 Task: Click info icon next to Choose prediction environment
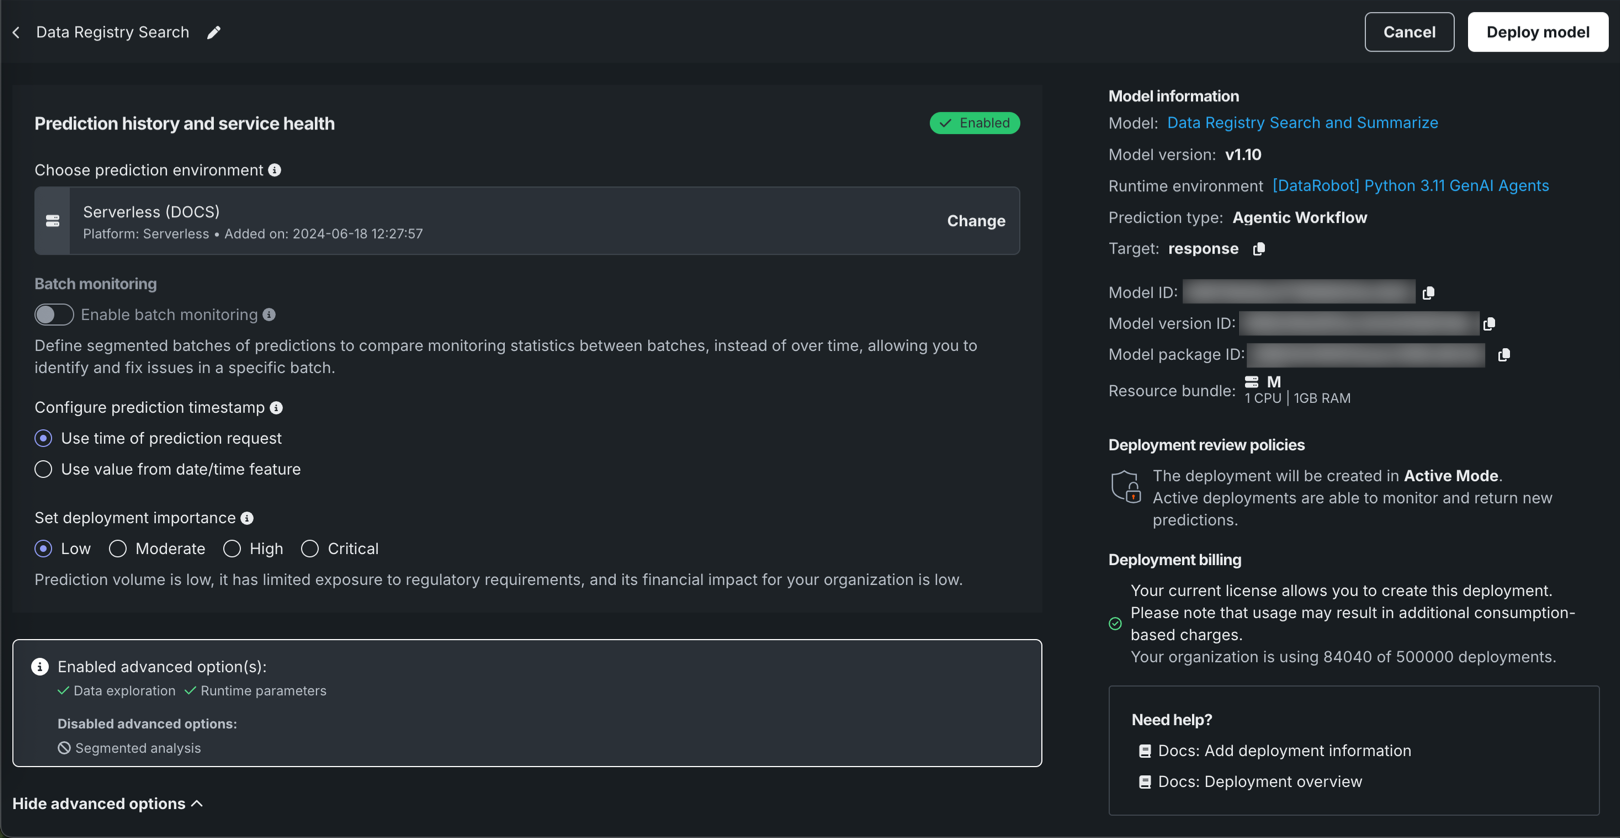pyautogui.click(x=275, y=170)
